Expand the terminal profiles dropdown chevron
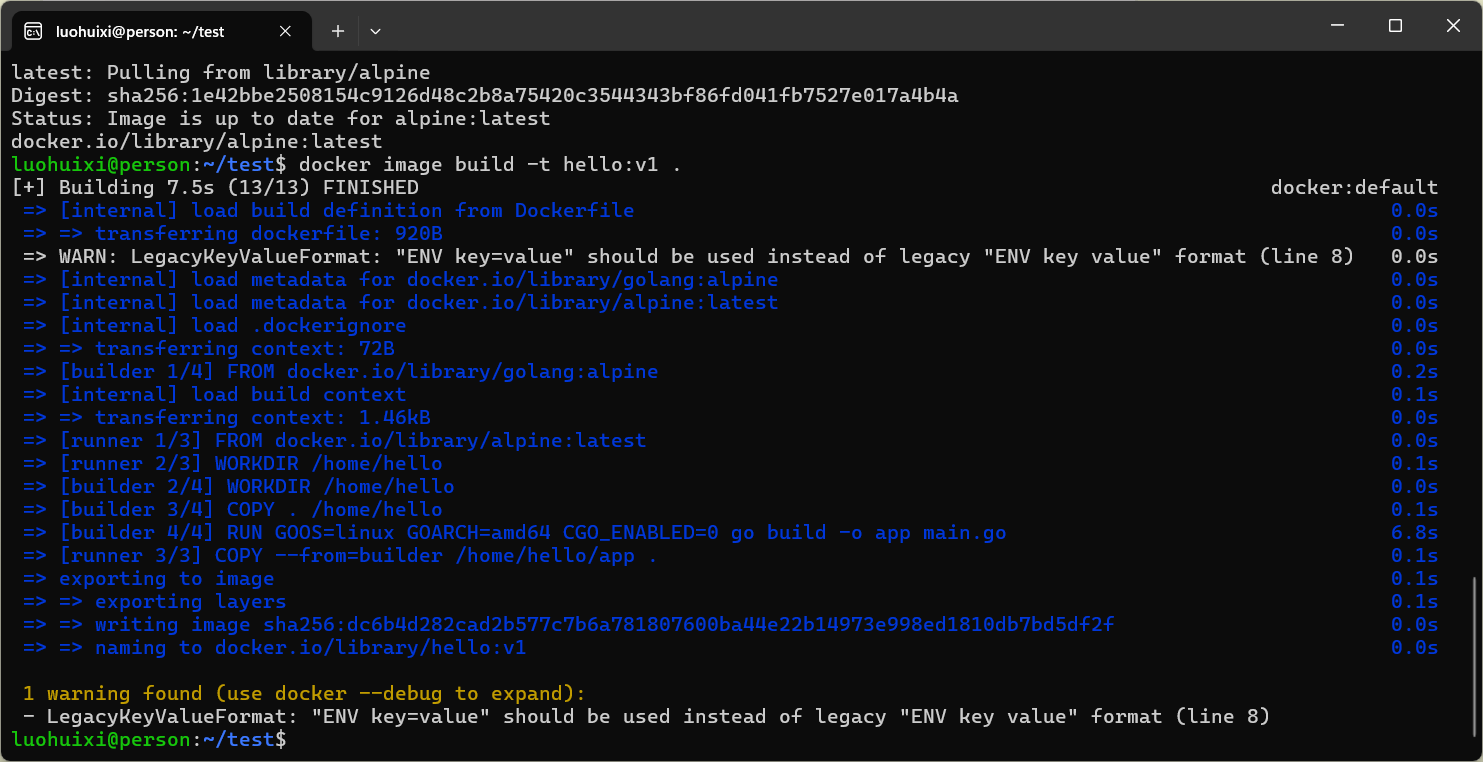The height and width of the screenshot is (762, 1483). pos(375,31)
